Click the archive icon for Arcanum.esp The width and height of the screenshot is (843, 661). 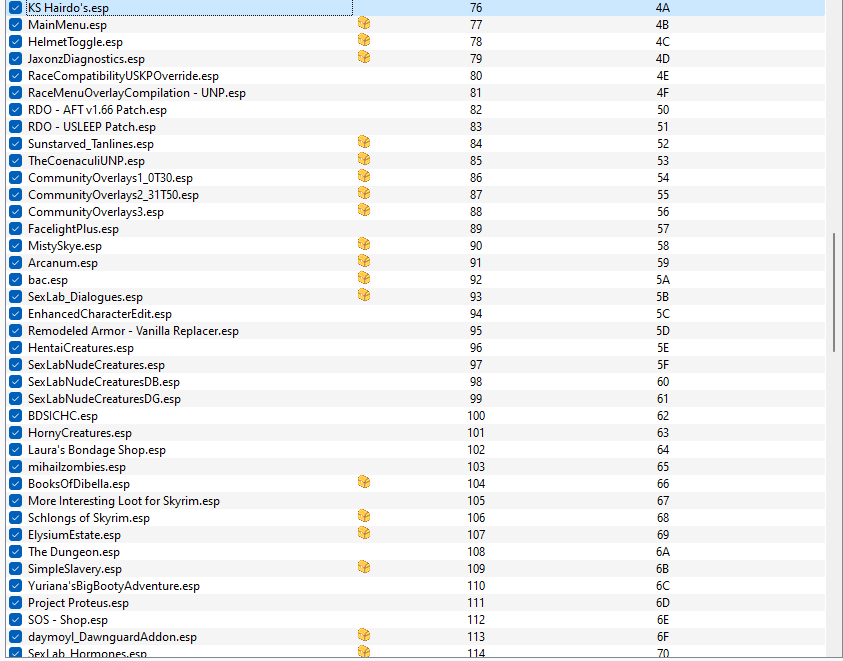(x=364, y=261)
